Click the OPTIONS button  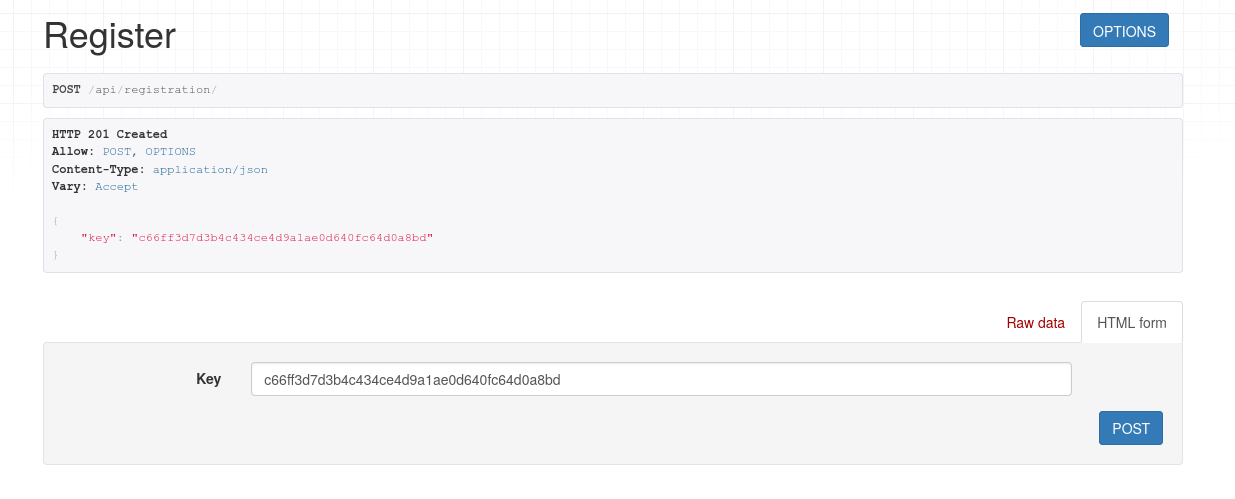click(x=1123, y=31)
